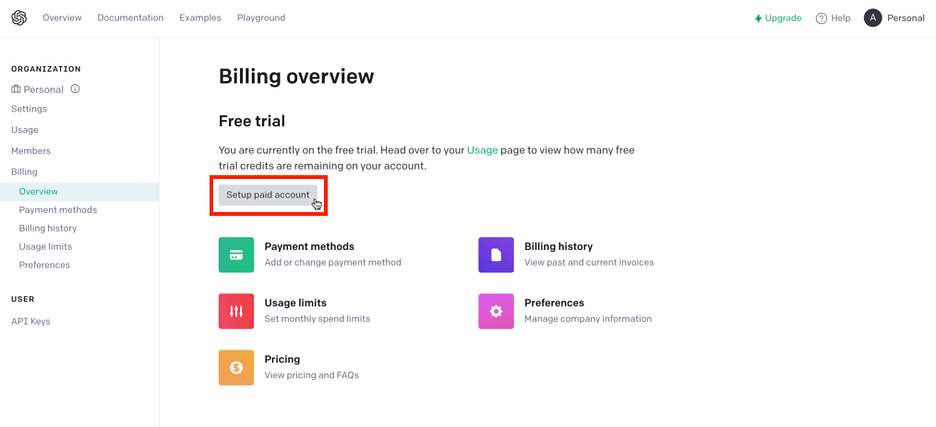Click the orange Pricing dollar icon
This screenshot has width=936, height=427.
[236, 367]
